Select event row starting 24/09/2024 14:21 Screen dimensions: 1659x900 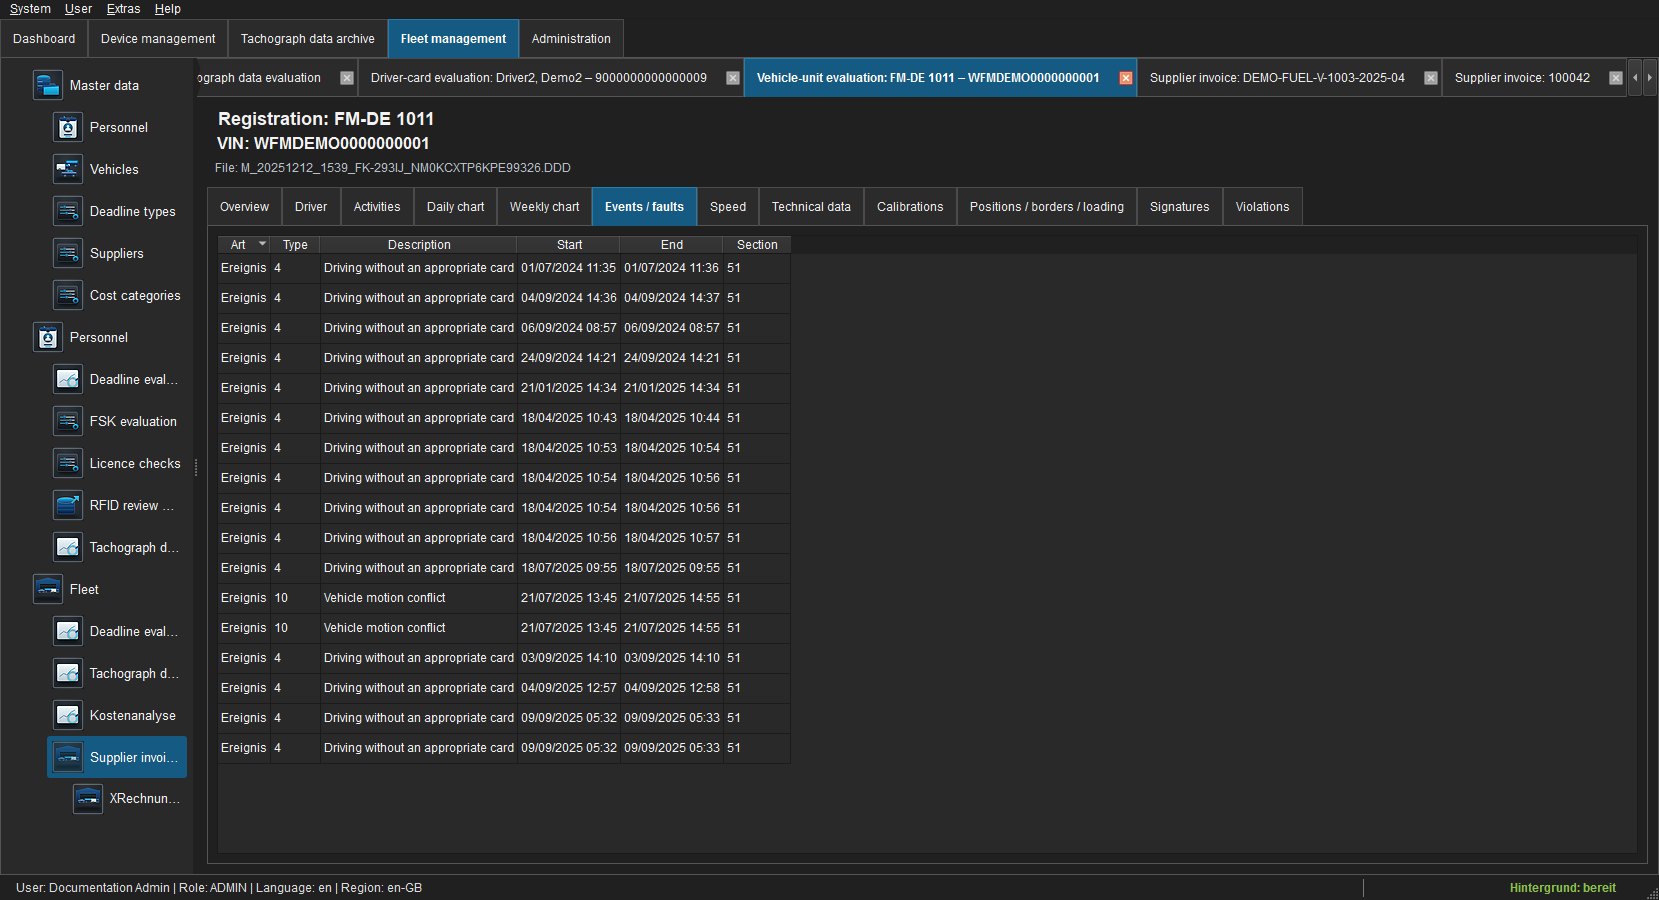click(x=504, y=358)
